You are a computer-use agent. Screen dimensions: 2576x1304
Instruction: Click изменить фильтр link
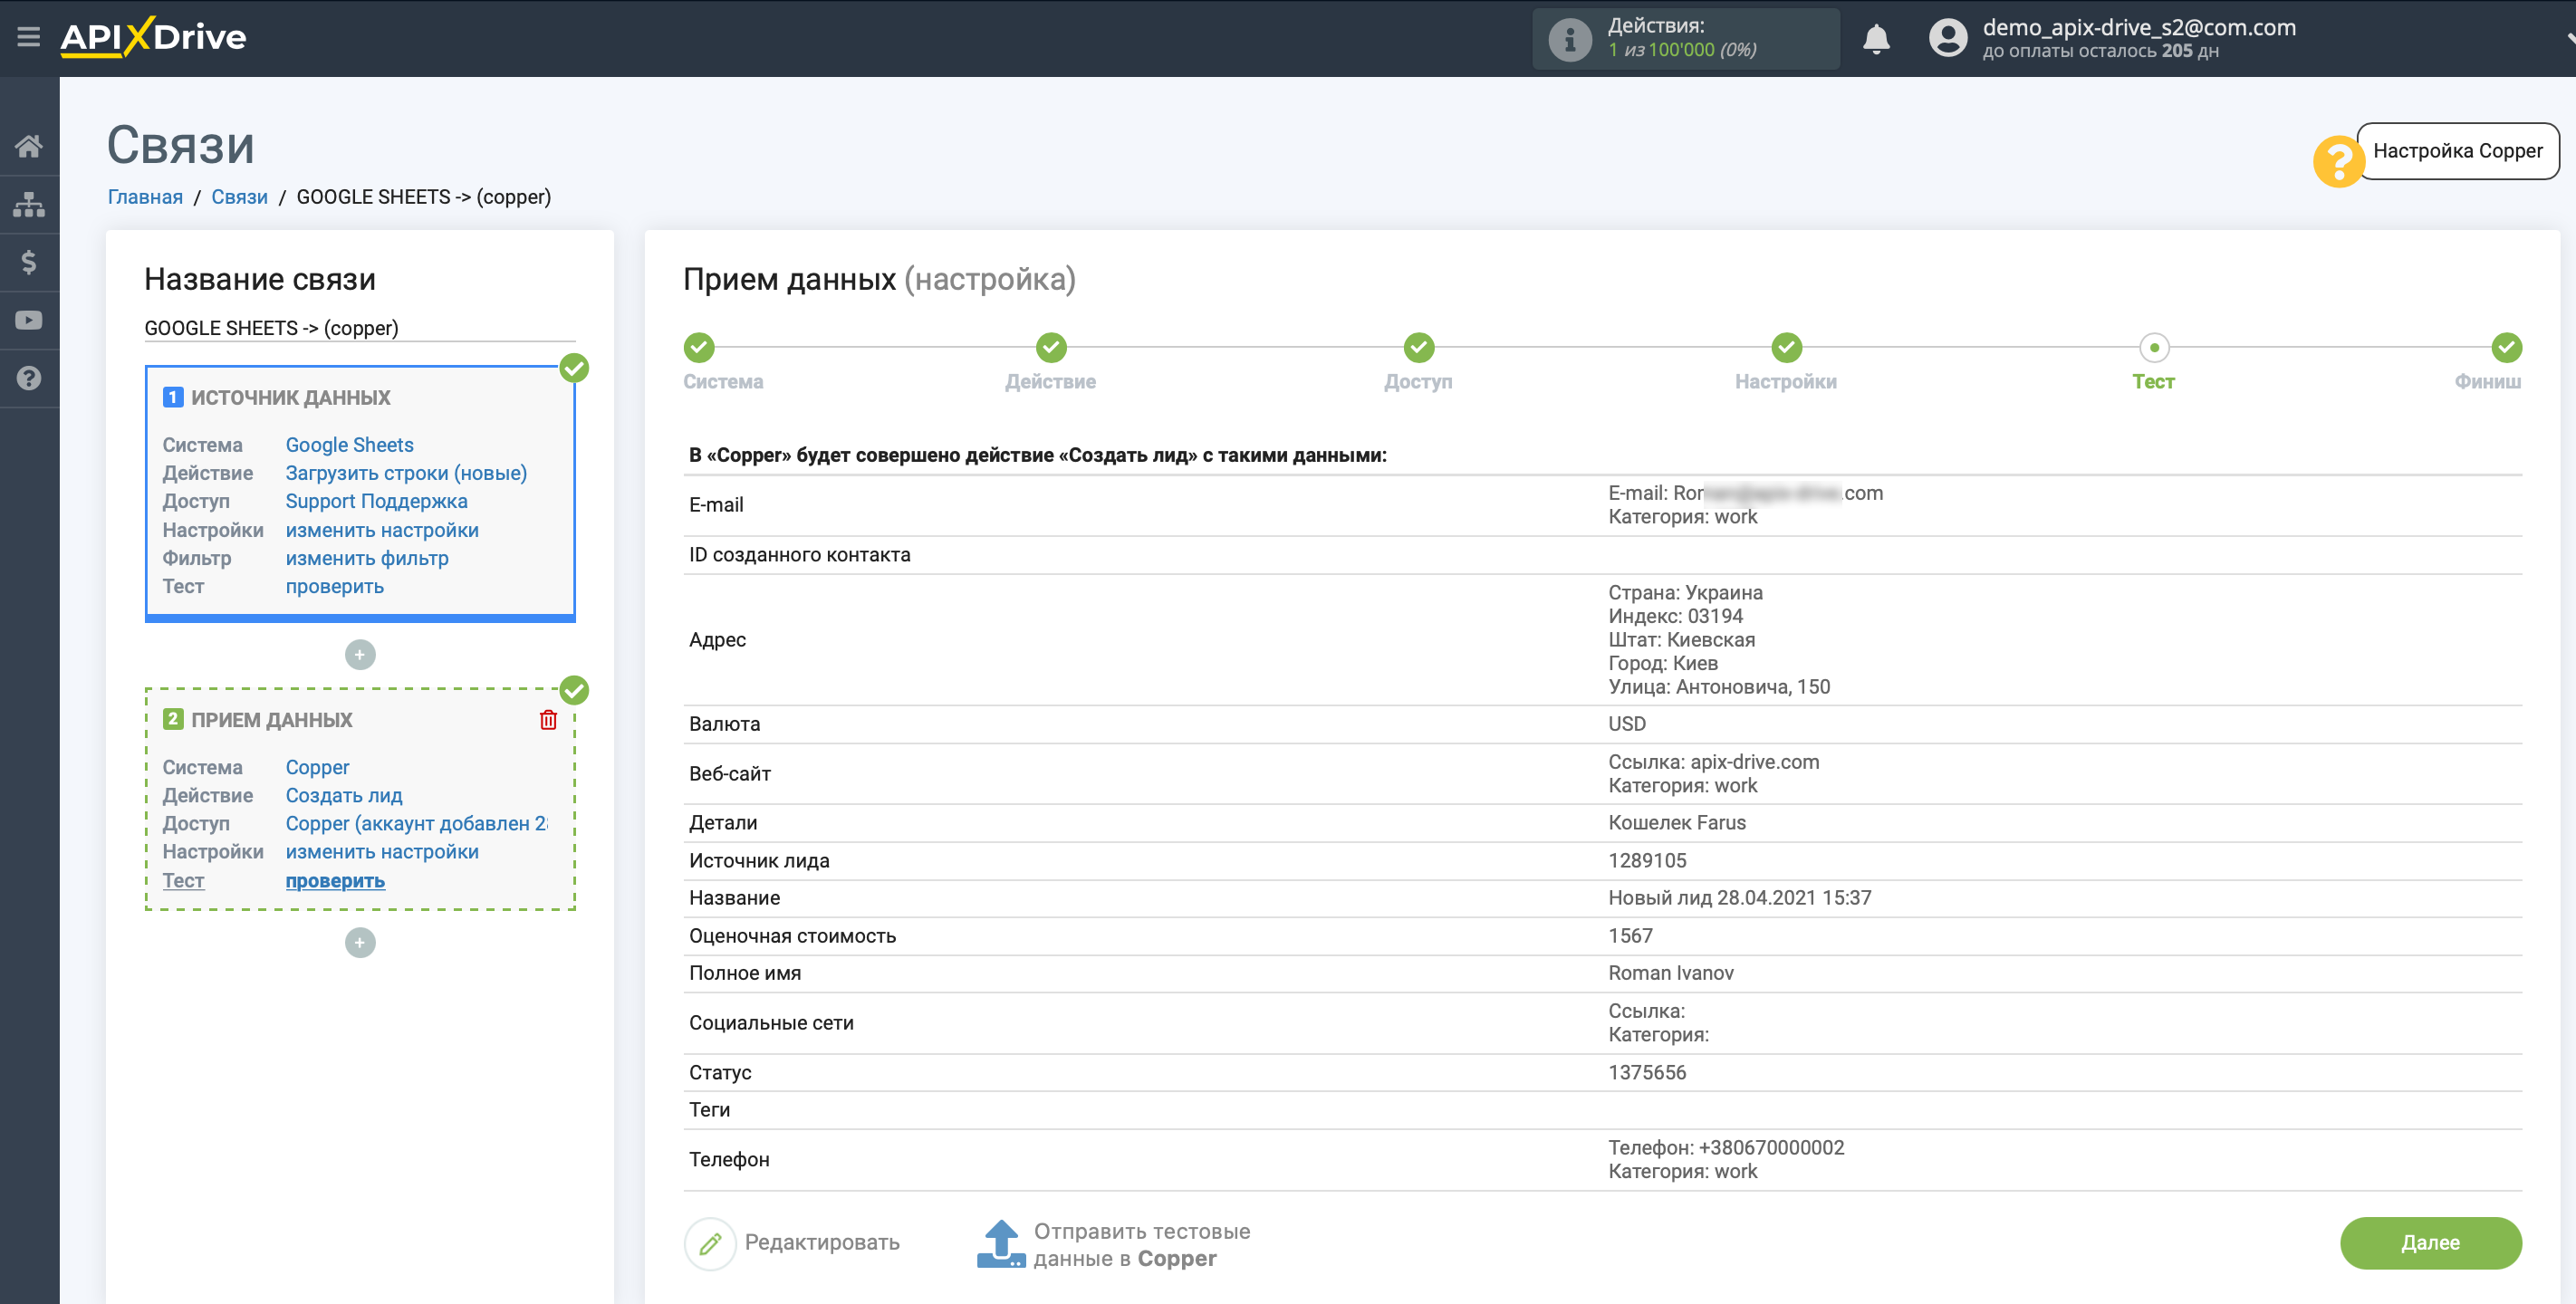(x=367, y=558)
